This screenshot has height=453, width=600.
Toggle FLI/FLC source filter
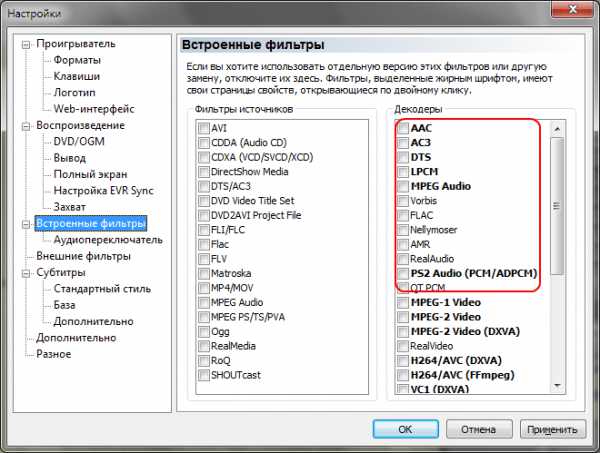204,230
